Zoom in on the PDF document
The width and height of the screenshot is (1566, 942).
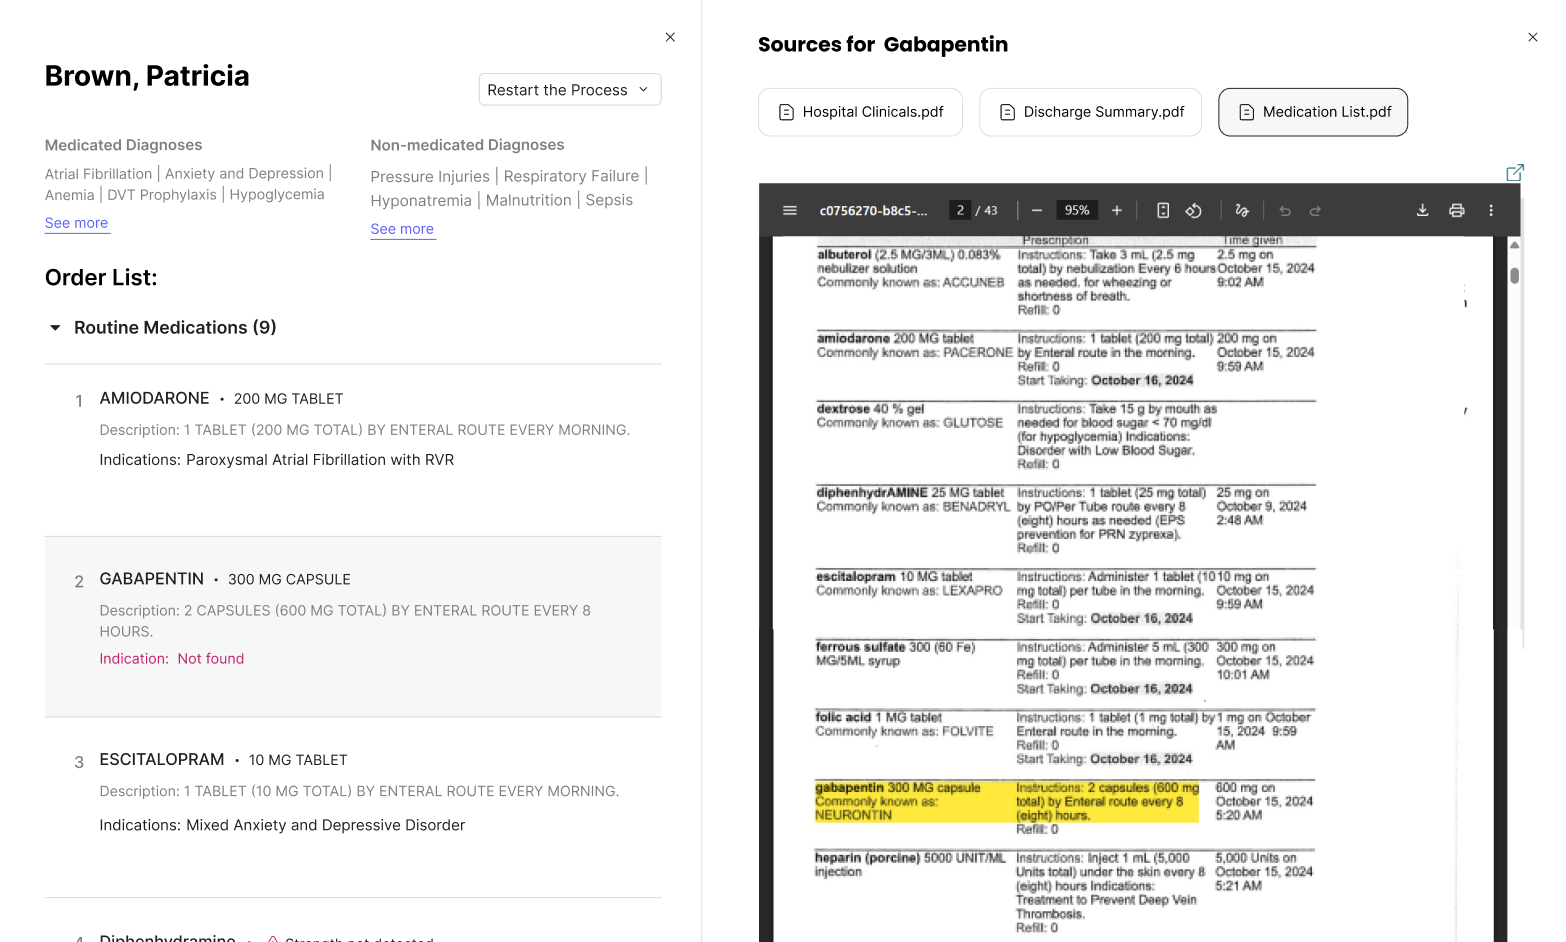(x=1117, y=211)
